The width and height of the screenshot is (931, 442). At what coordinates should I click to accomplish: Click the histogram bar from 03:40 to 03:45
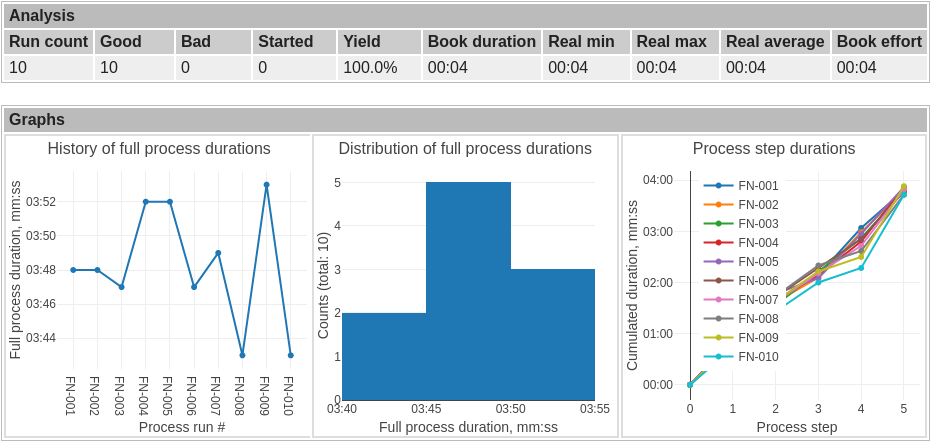(x=384, y=356)
